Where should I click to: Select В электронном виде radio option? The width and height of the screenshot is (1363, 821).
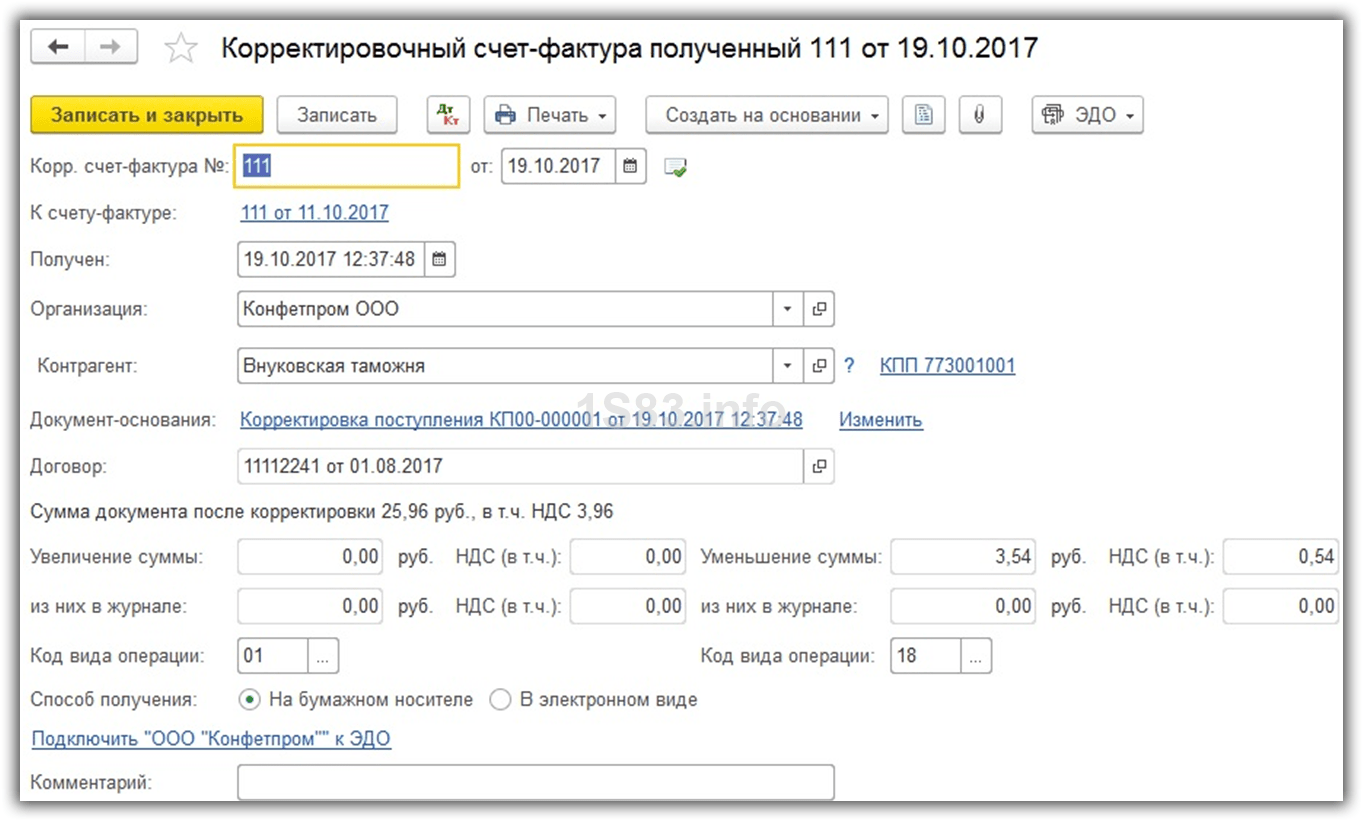coord(500,700)
